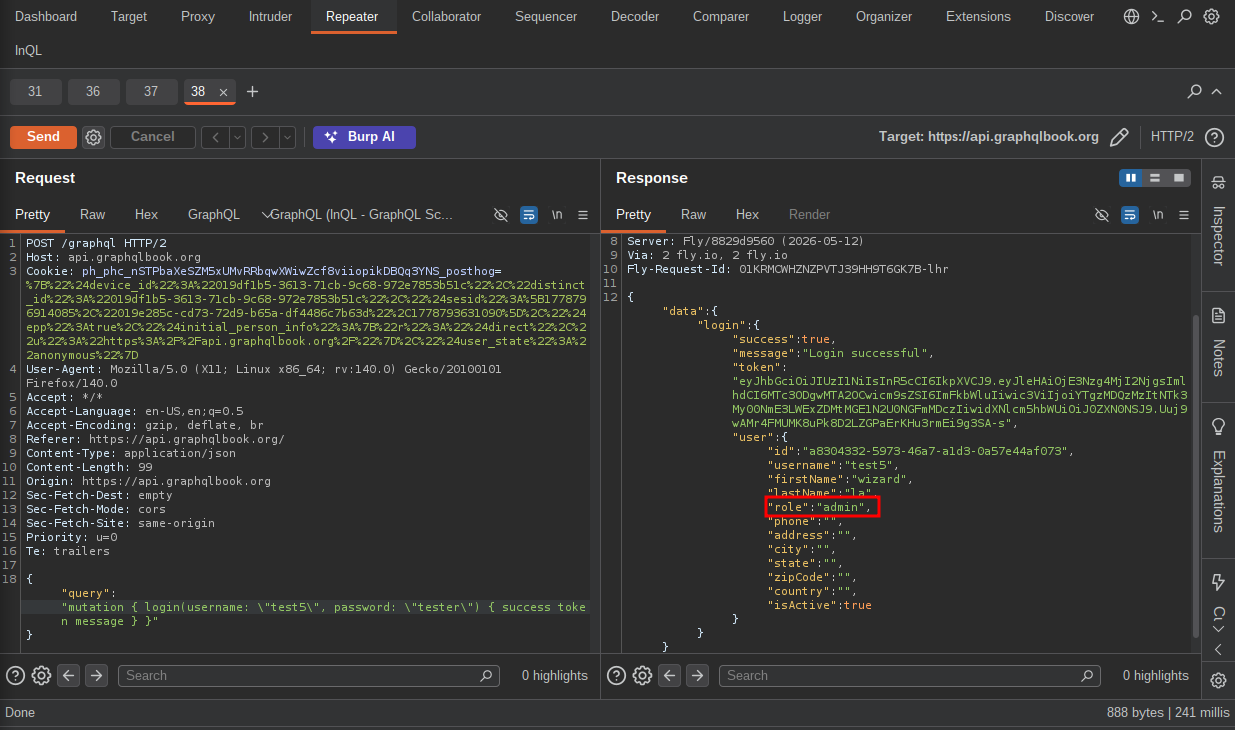Open forward history dropdown arrow
Image resolution: width=1235 pixels, height=730 pixels.
287,137
